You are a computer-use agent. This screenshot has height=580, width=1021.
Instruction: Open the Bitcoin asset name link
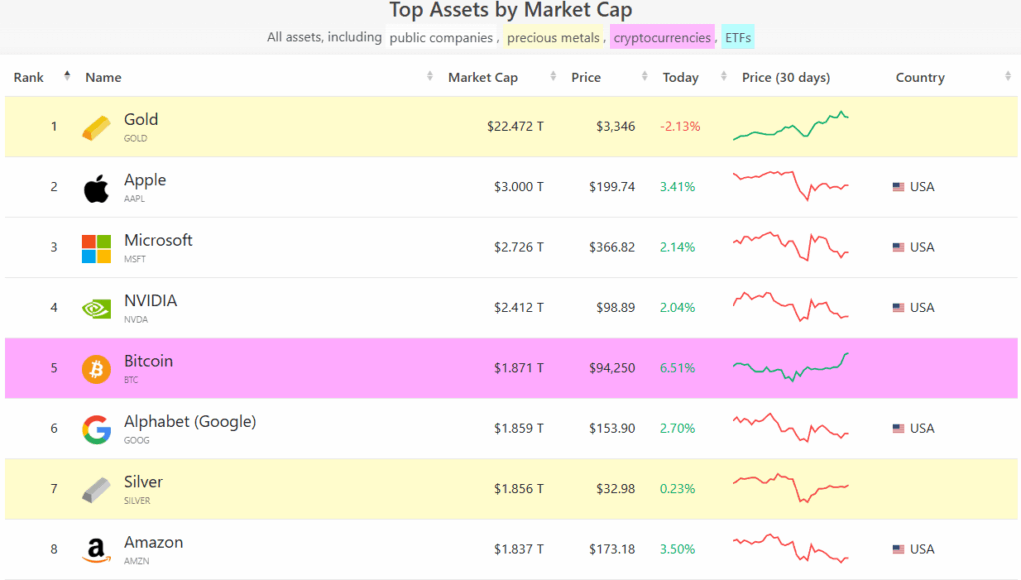pyautogui.click(x=148, y=361)
